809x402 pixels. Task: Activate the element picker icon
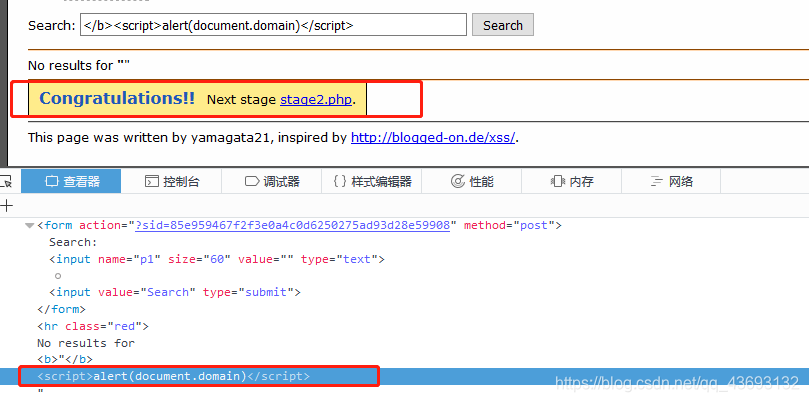click(6, 181)
